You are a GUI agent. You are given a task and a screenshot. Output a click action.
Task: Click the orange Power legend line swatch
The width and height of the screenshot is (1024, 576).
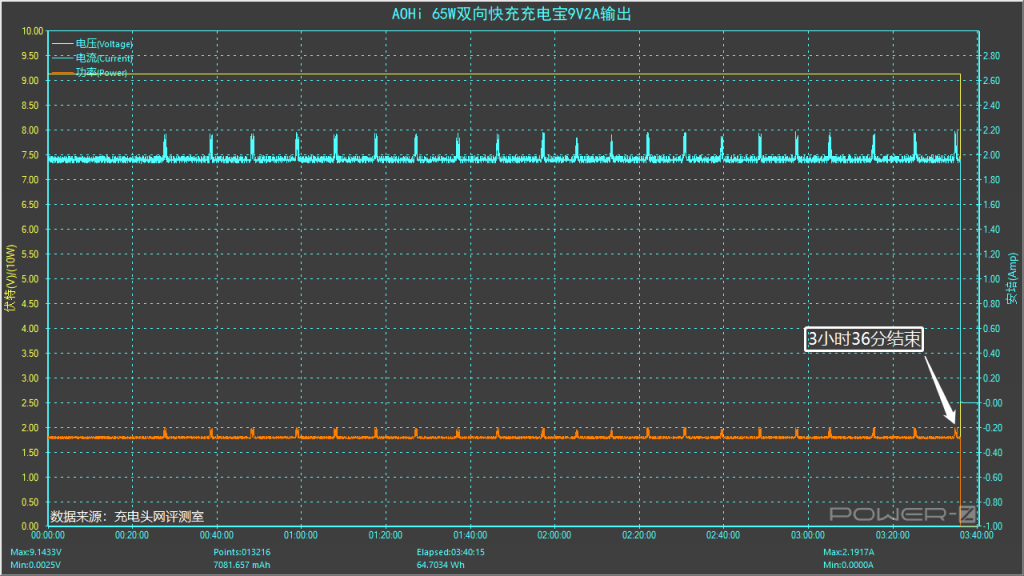pyautogui.click(x=62, y=72)
